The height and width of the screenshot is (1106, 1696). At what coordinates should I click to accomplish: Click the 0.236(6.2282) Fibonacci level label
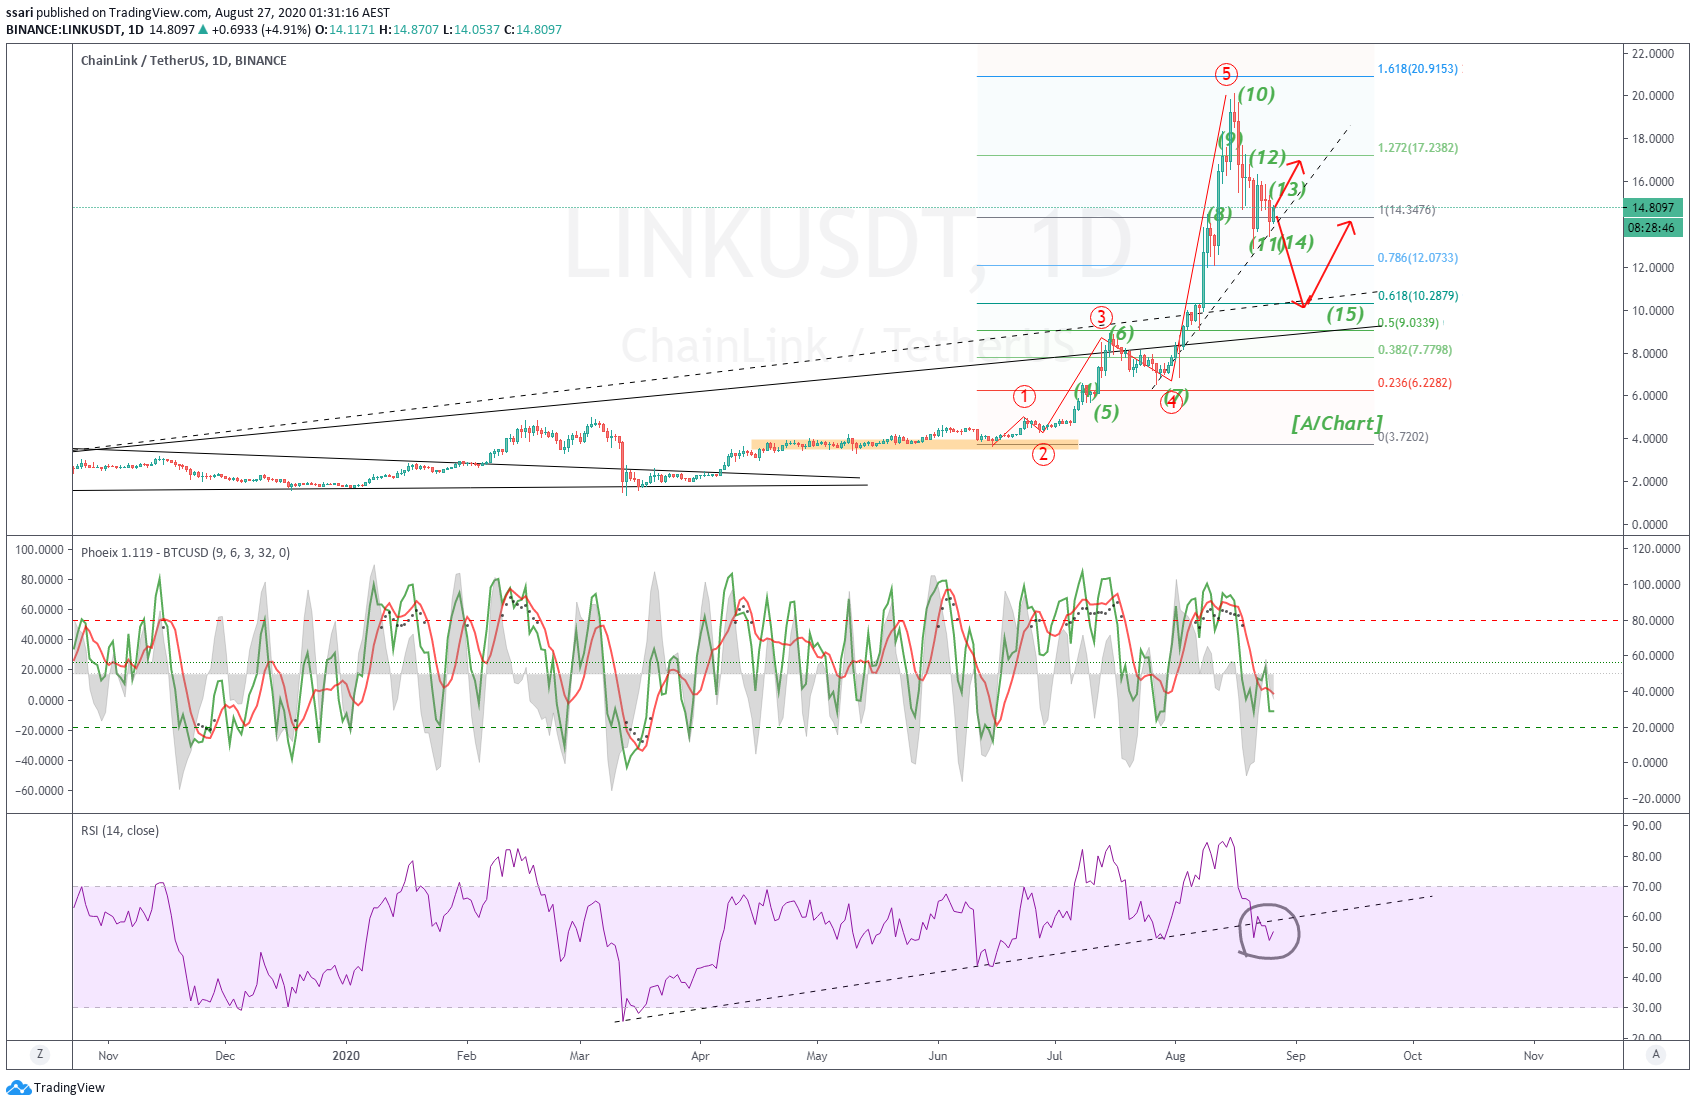1414,383
